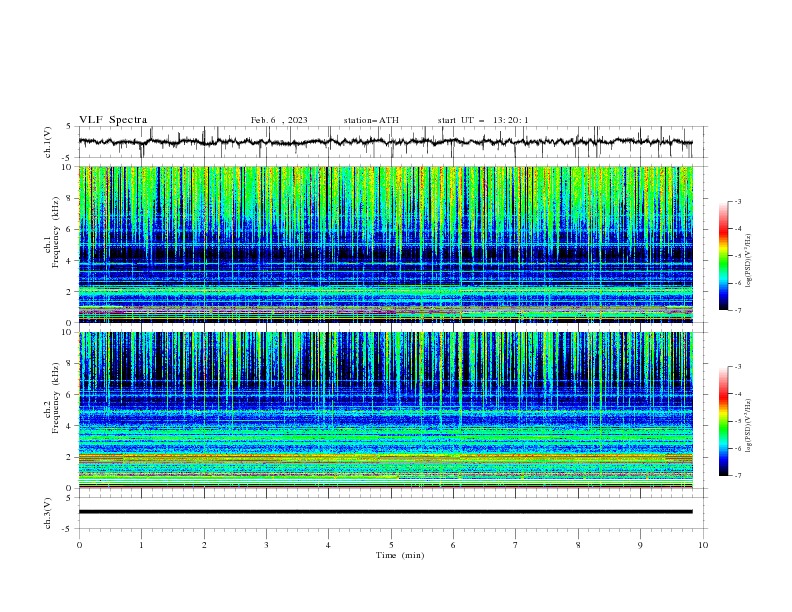Select the date text "Feb. 6 , 2023"
The width and height of the screenshot is (792, 612).
(x=279, y=120)
